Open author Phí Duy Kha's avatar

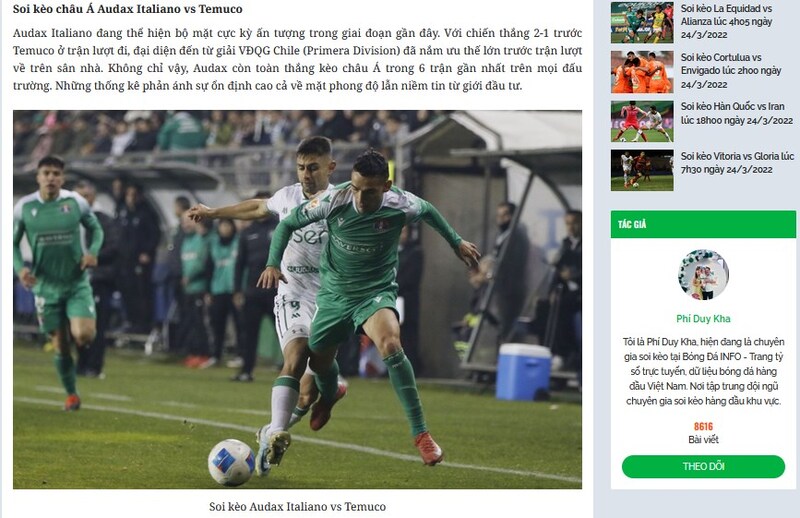click(703, 275)
